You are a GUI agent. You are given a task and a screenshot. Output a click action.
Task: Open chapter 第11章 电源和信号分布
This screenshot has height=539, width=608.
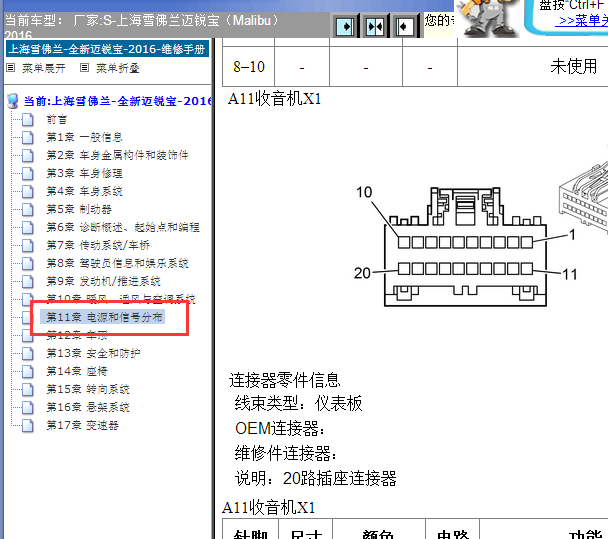[x=104, y=317]
